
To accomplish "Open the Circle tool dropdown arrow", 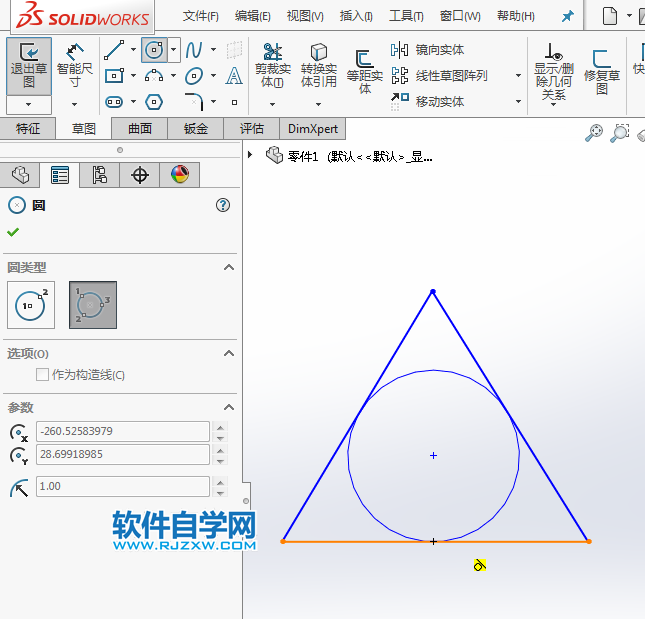I will [174, 50].
